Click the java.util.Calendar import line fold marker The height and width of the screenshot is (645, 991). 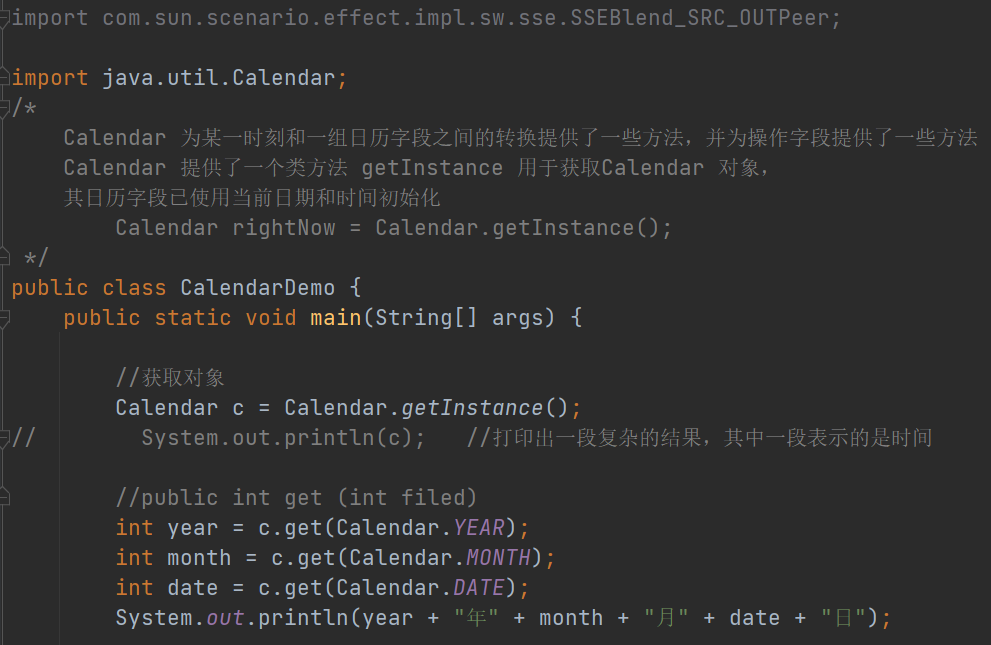click(x=5, y=78)
